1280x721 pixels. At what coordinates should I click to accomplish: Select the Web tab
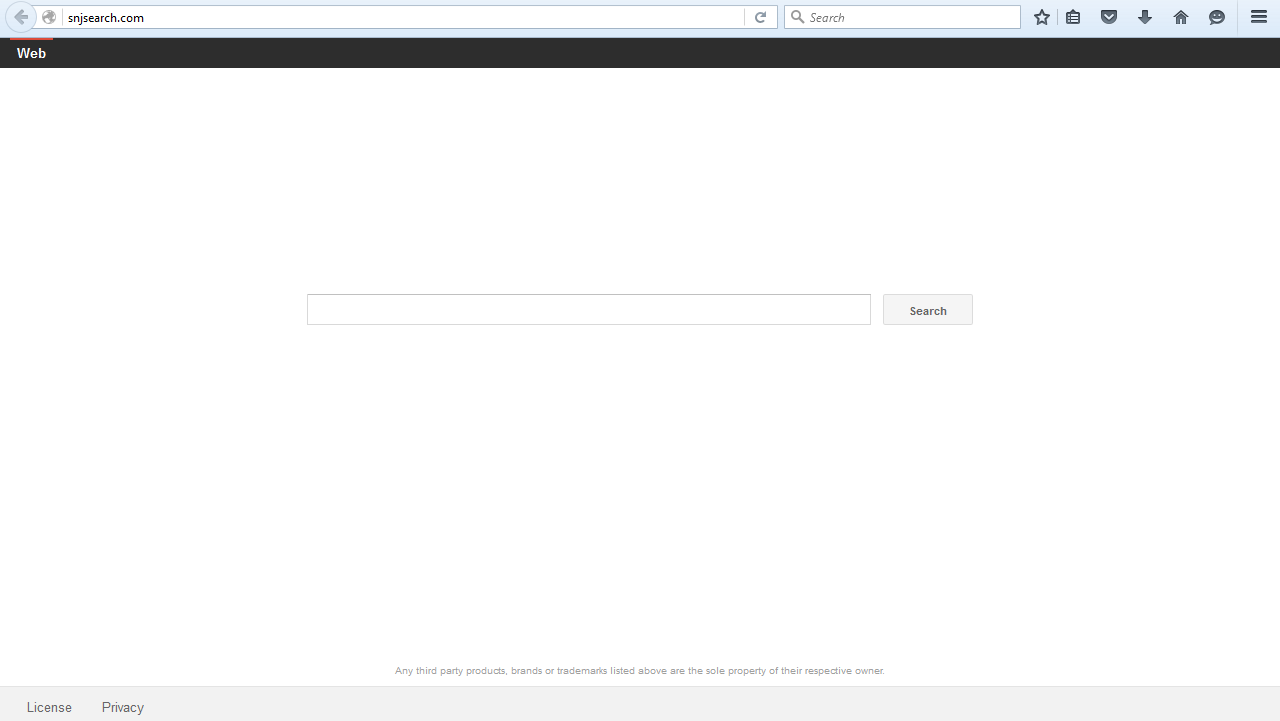click(31, 53)
